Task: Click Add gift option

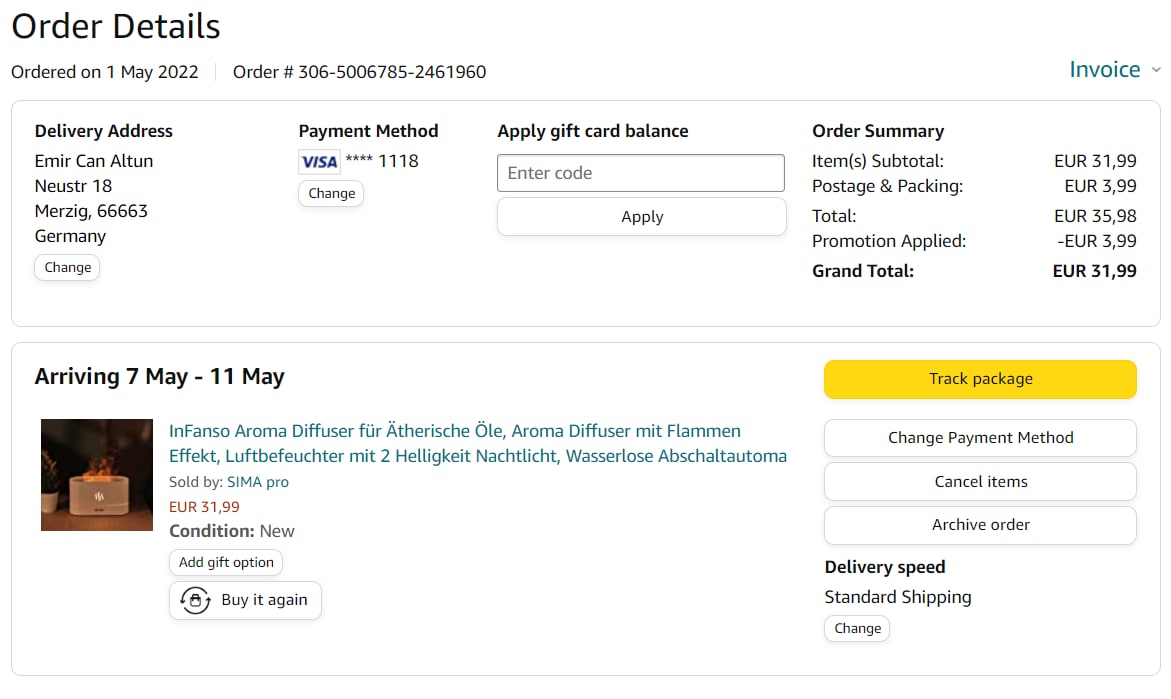Action: click(226, 562)
